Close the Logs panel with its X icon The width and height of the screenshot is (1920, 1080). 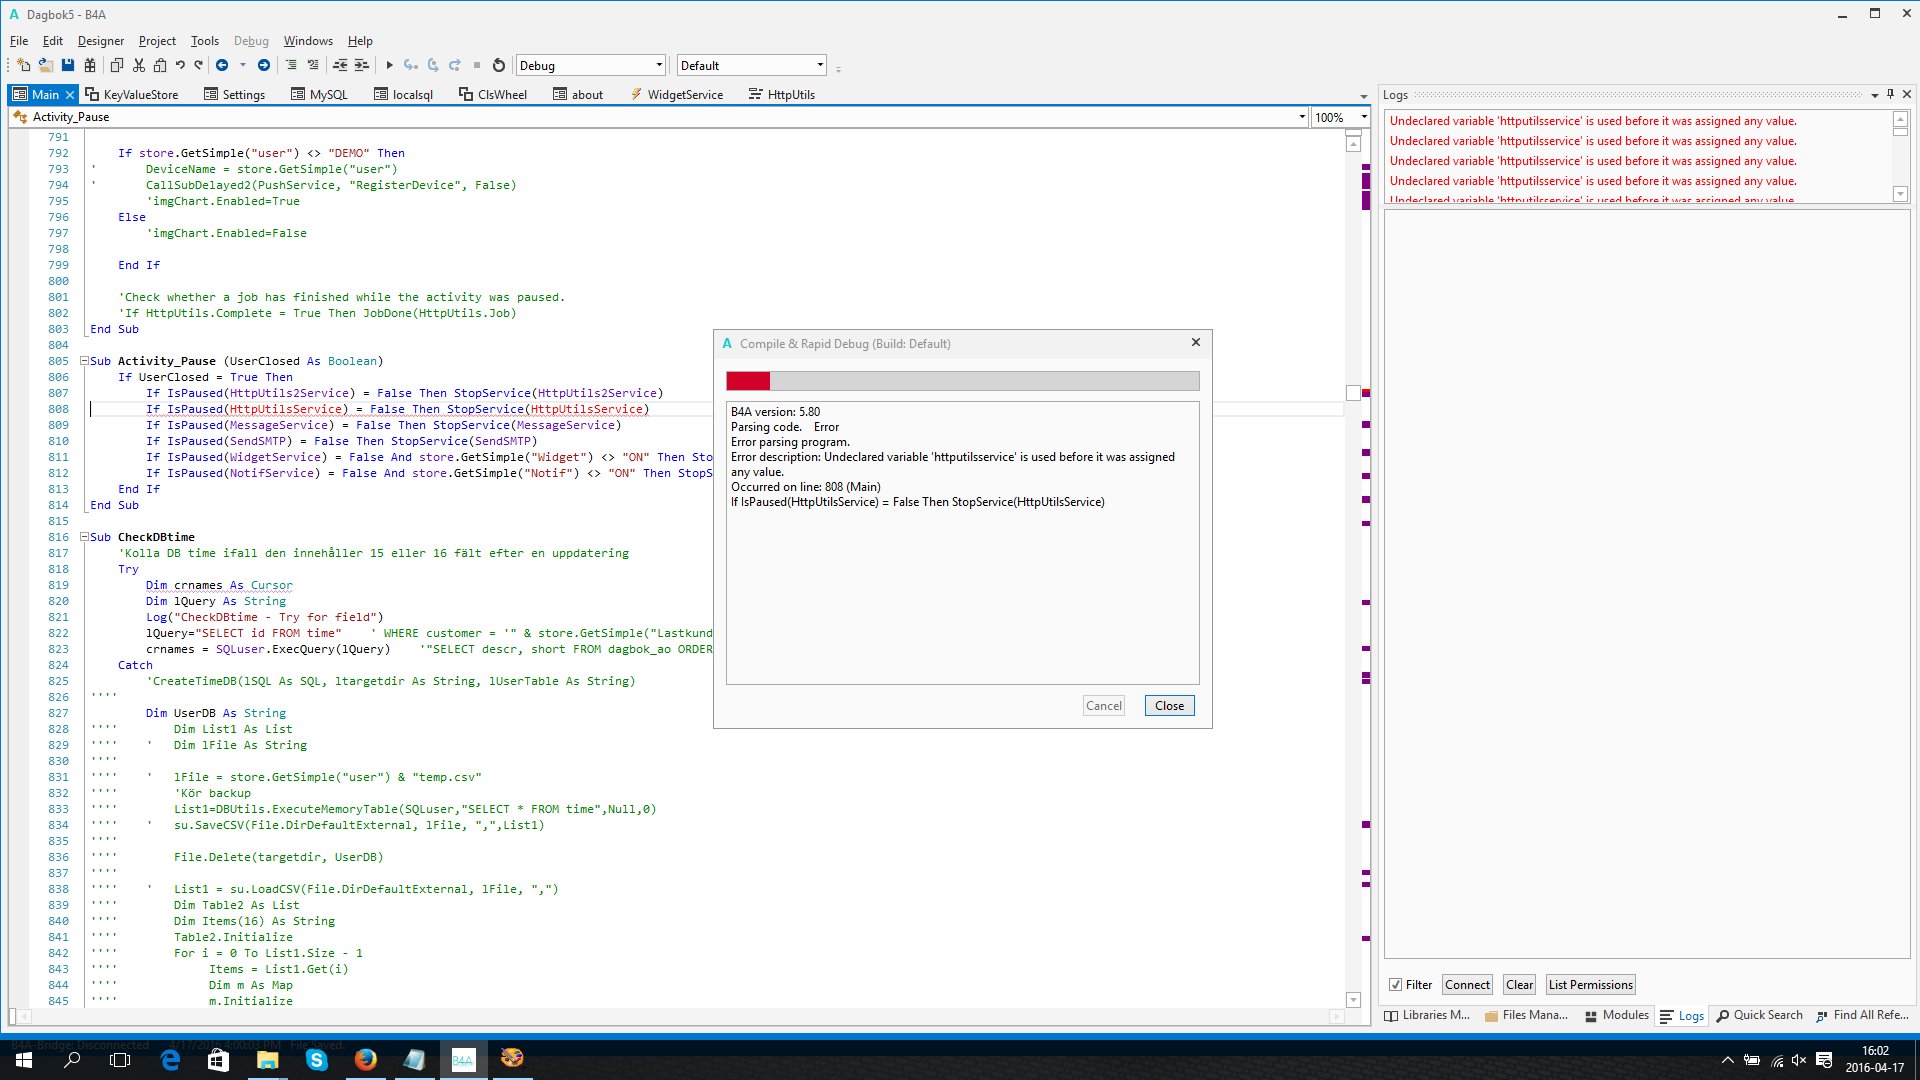pyautogui.click(x=1907, y=94)
